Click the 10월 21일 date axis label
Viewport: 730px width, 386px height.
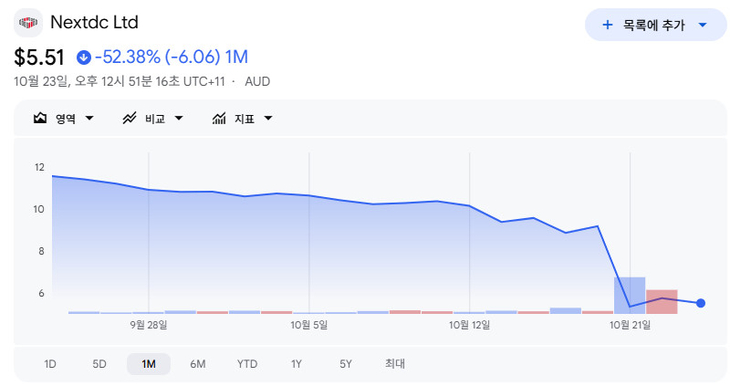[x=630, y=325]
